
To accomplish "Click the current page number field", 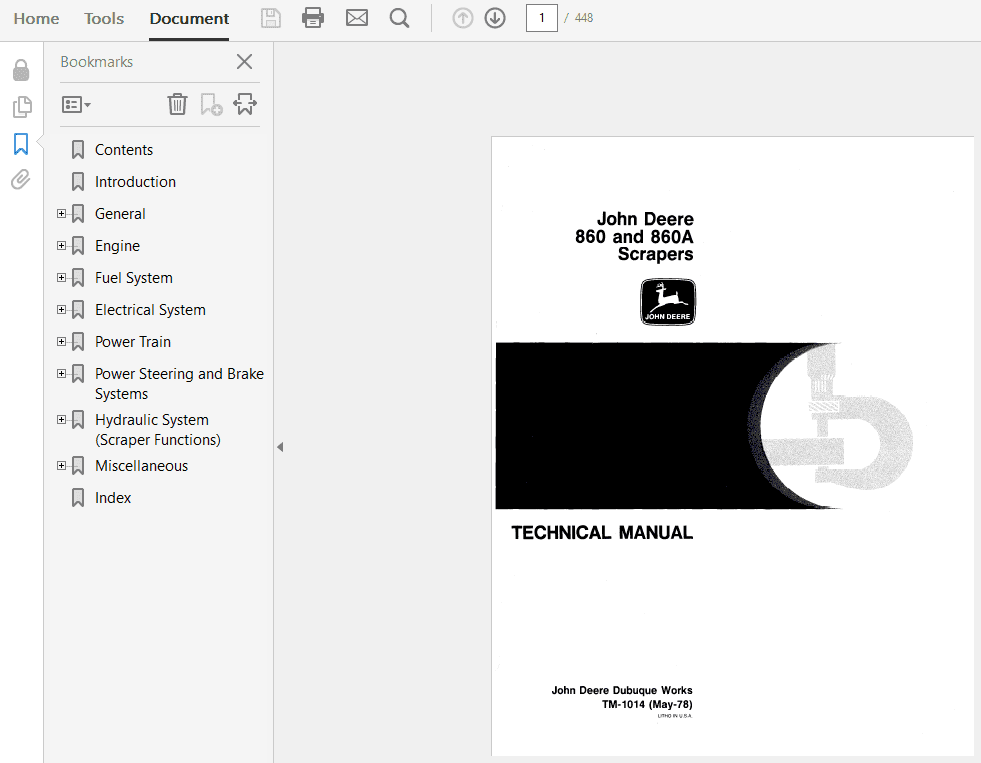I will 541,18.
